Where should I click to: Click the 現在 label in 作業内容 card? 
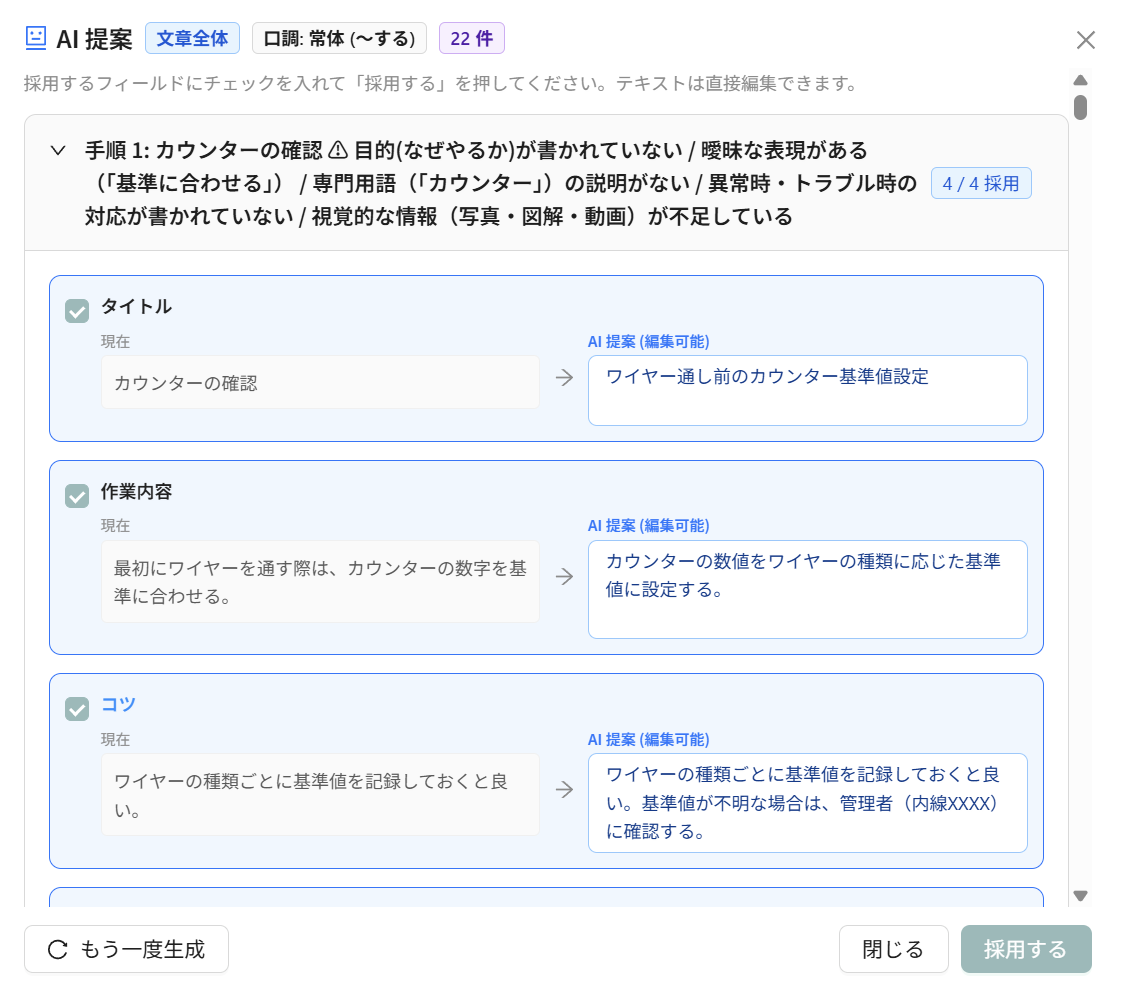point(115,526)
